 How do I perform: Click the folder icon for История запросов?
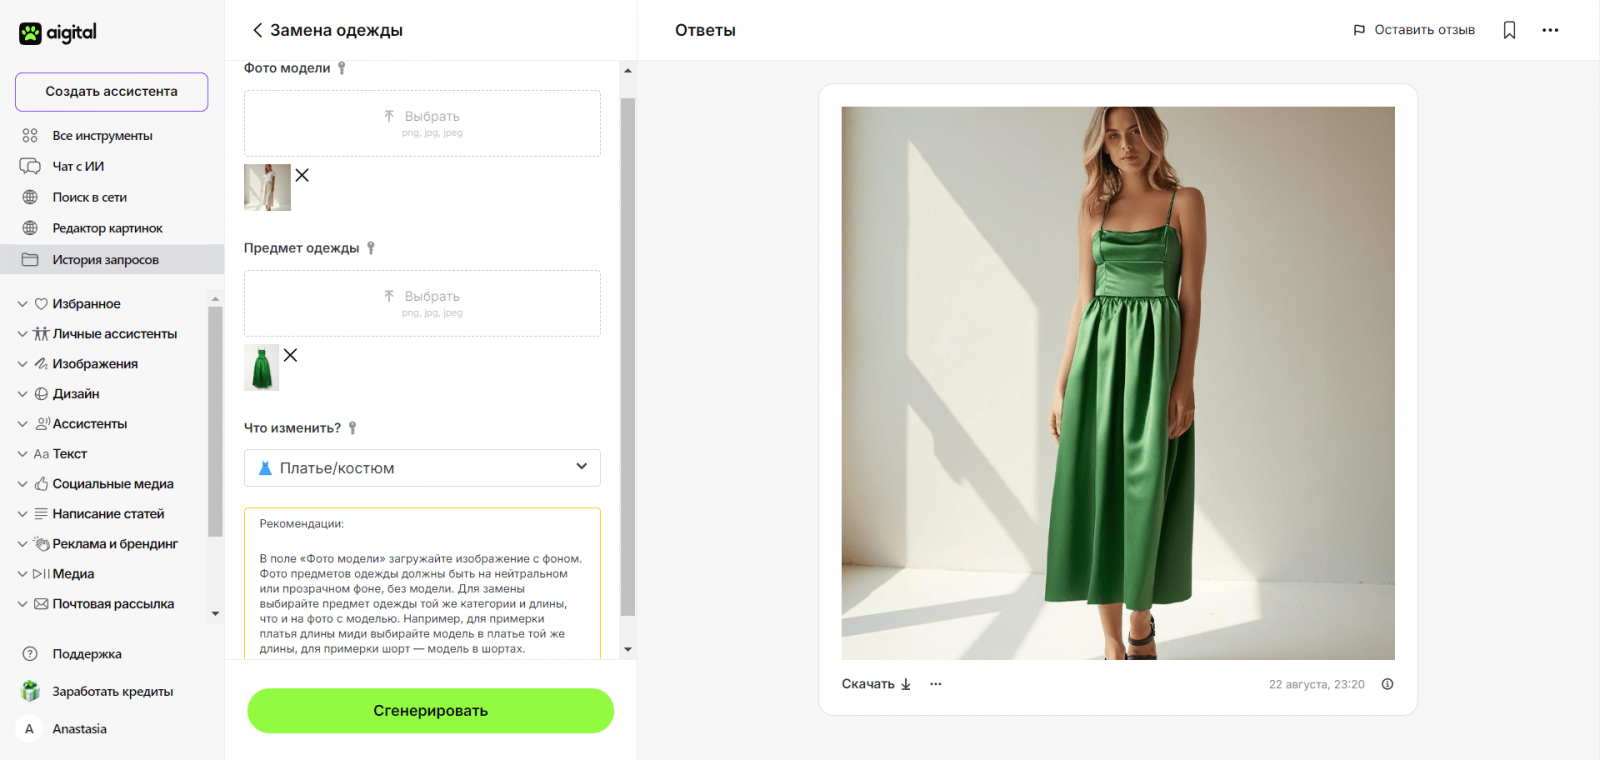click(30, 259)
